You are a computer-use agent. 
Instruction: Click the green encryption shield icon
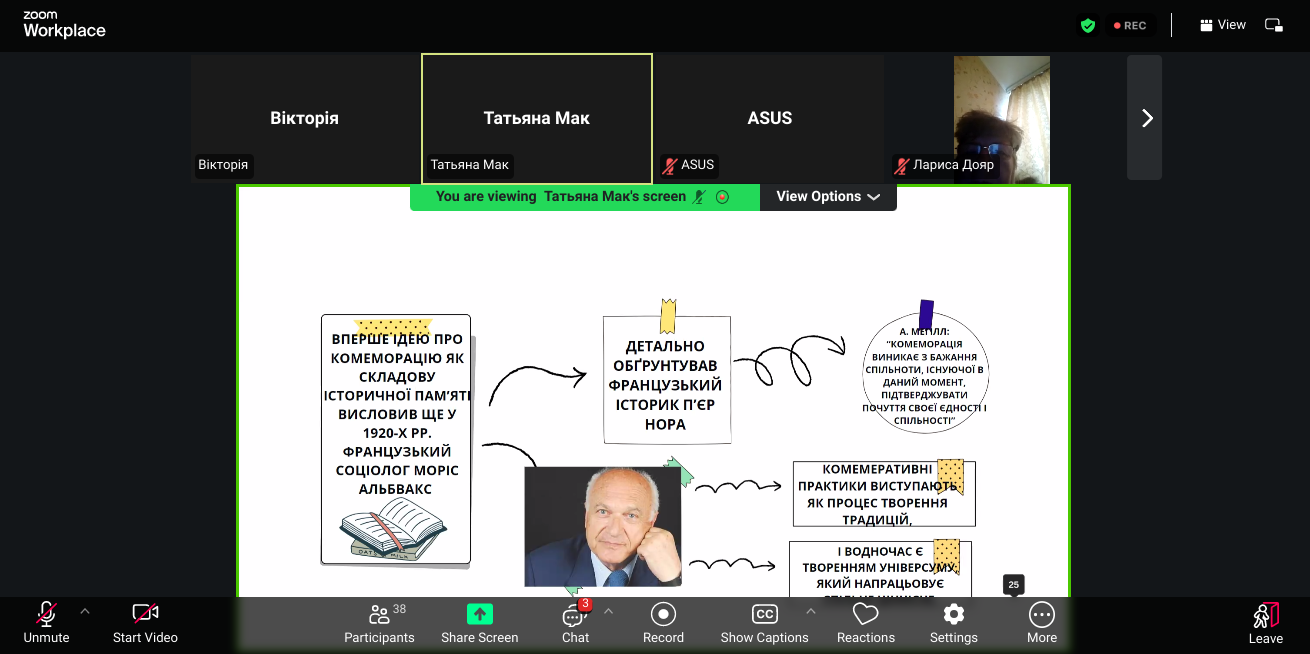tap(1088, 25)
